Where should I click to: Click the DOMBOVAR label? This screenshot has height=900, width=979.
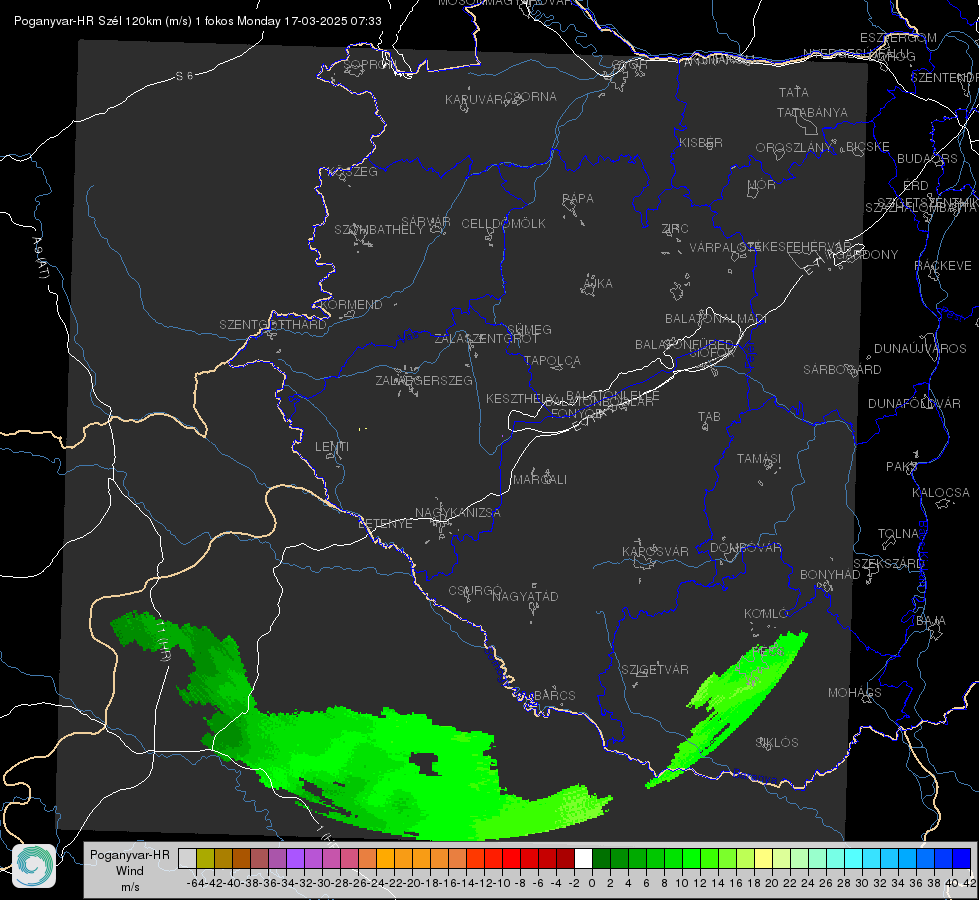coord(745,548)
